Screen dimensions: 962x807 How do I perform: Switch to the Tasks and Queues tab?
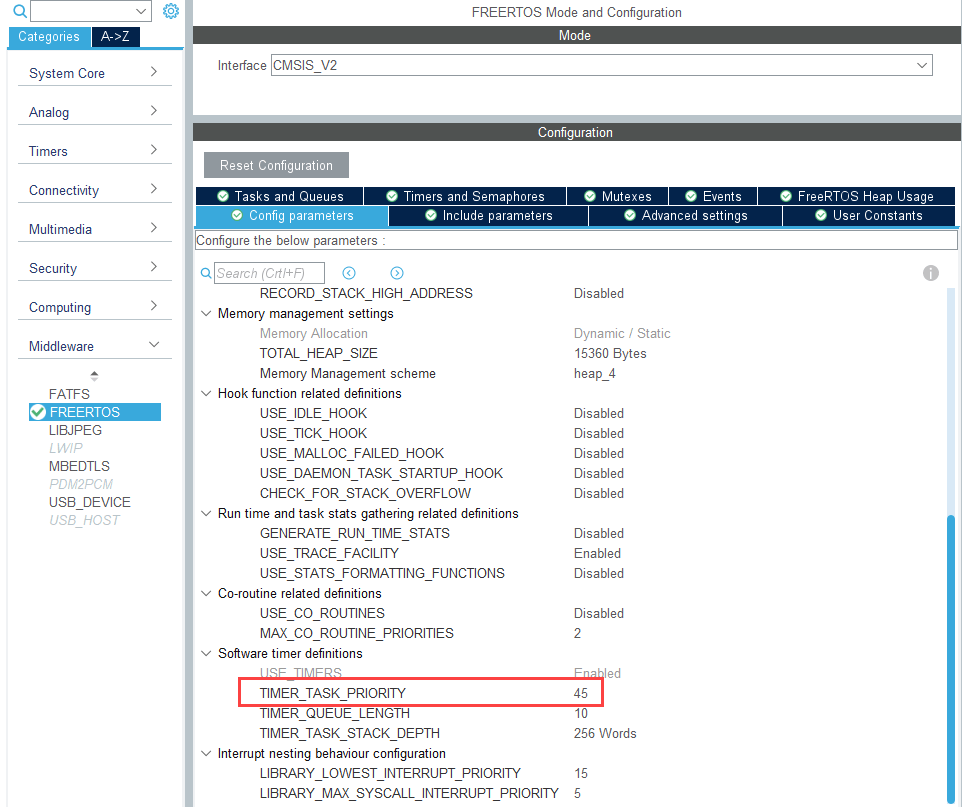point(279,196)
